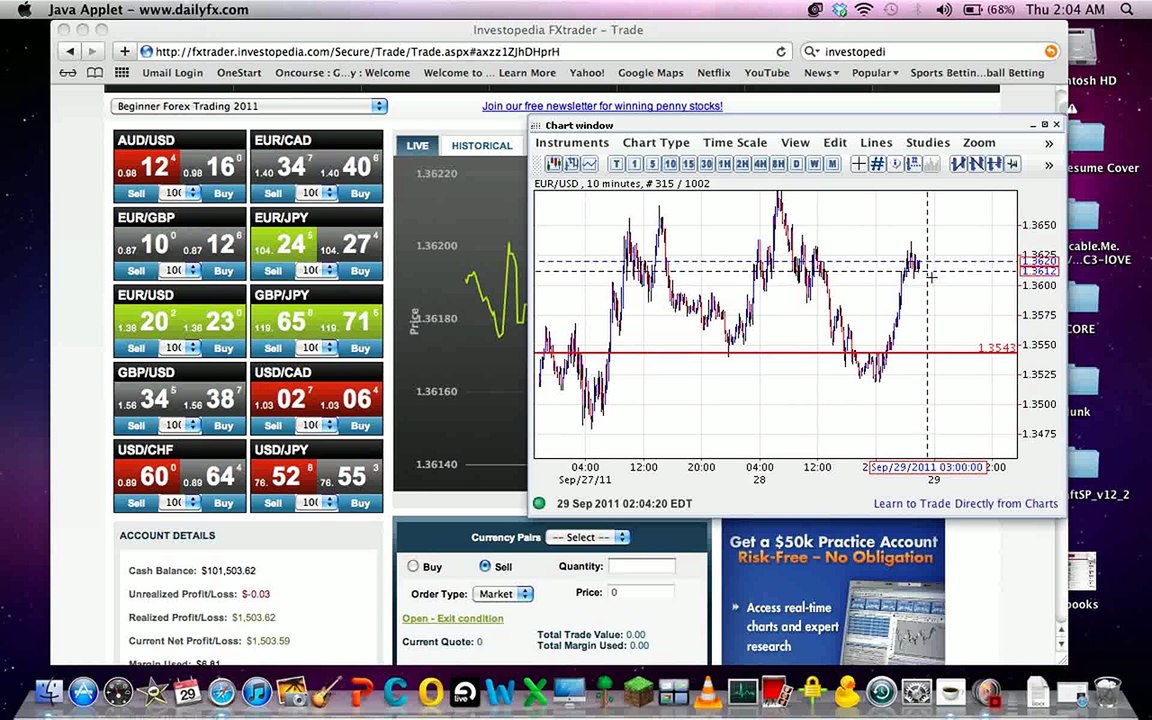The image size is (1152, 720).
Task: Select the 15 minute time scale button
Action: pos(688,164)
